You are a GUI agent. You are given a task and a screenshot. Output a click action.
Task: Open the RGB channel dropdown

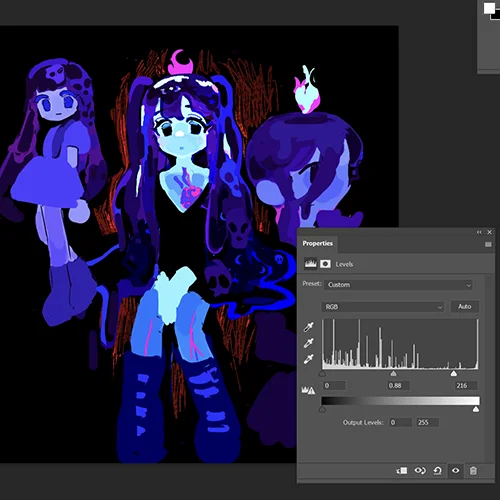pos(383,307)
